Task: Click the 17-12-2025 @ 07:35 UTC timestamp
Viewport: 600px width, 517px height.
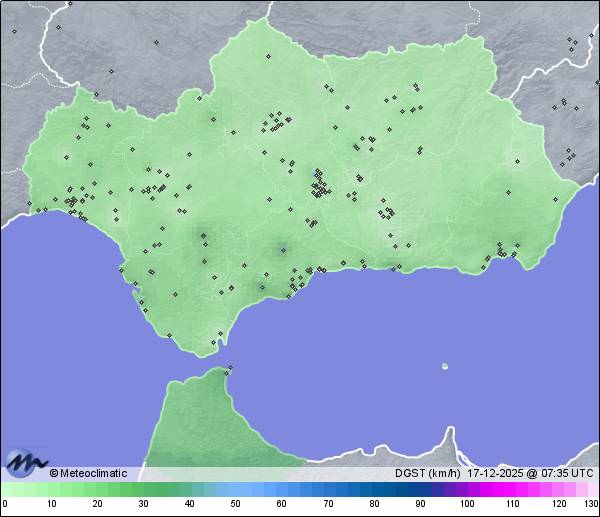Action: [x=531, y=473]
